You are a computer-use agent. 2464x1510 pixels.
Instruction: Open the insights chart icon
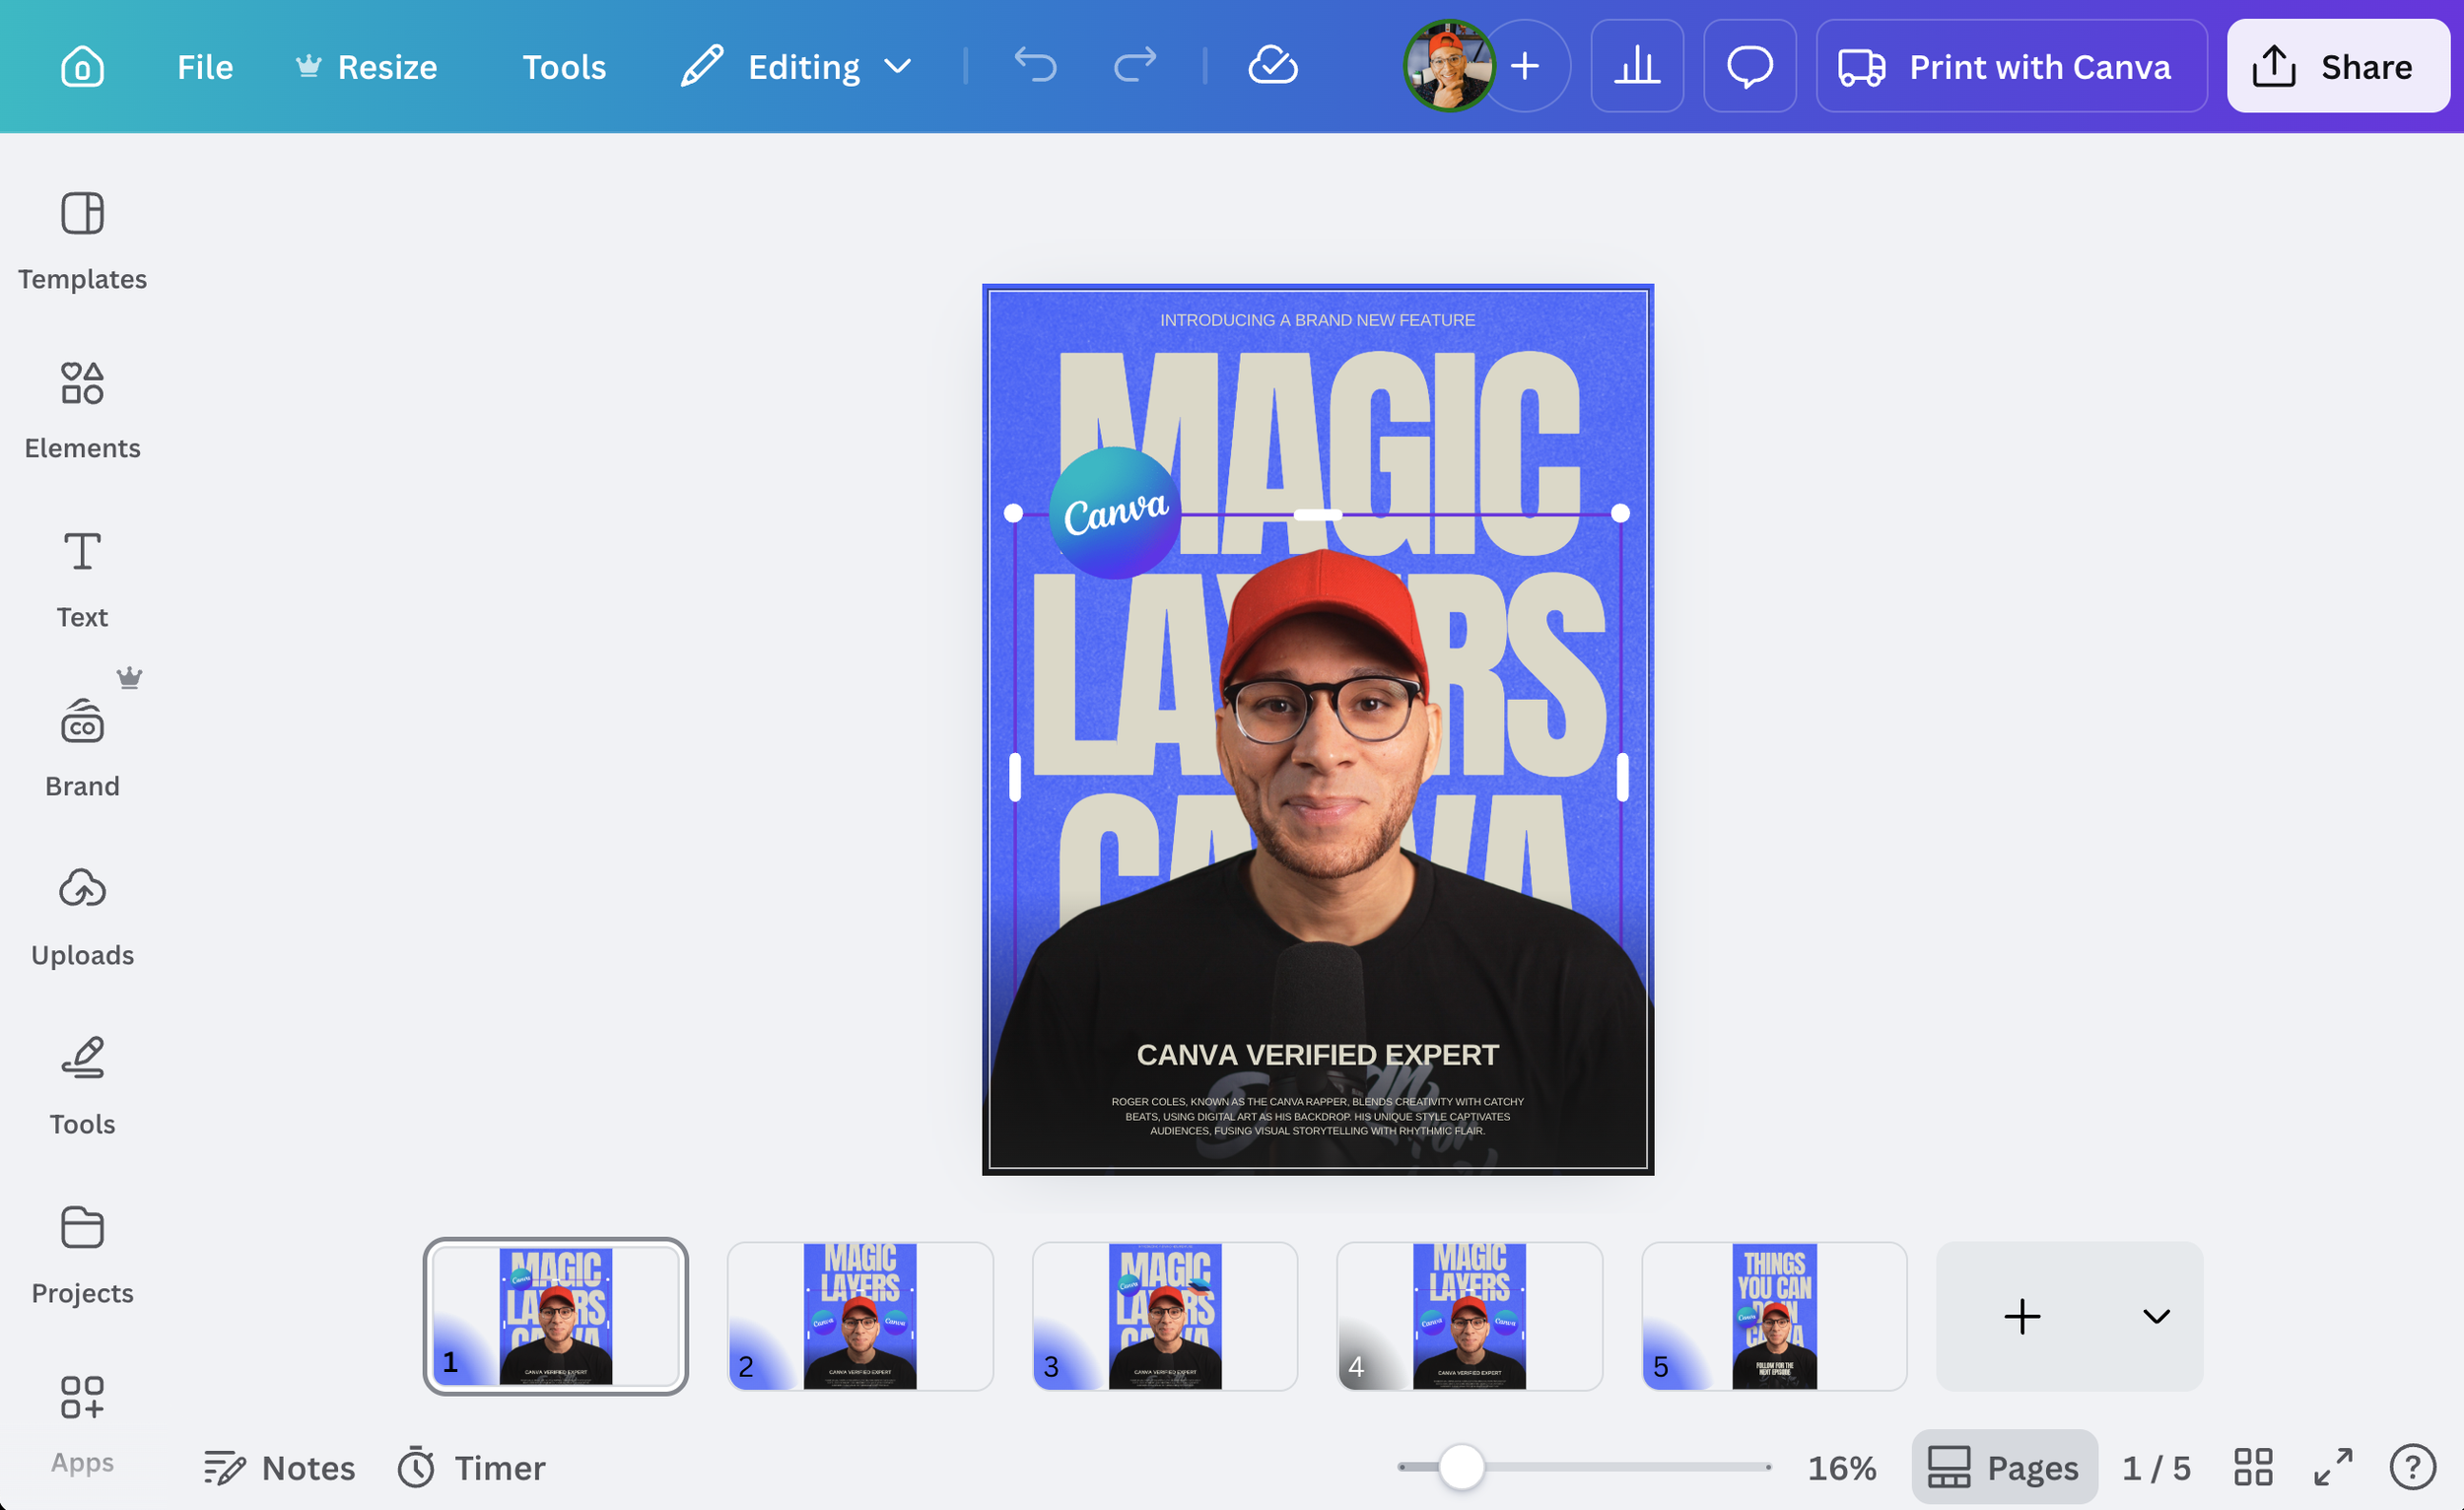[1637, 66]
